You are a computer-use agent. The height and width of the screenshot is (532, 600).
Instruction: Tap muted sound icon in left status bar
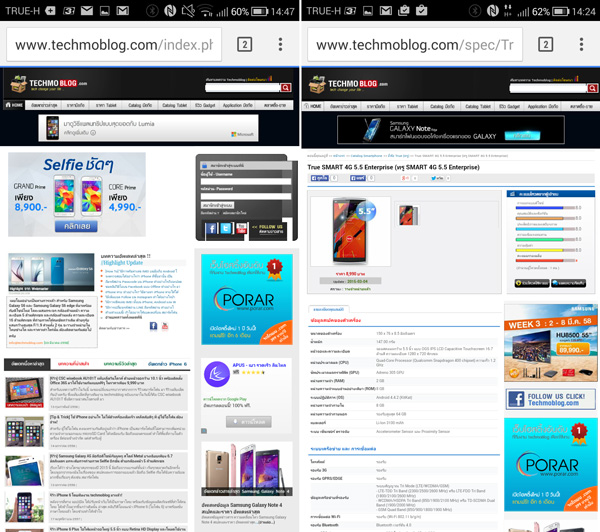[188, 11]
